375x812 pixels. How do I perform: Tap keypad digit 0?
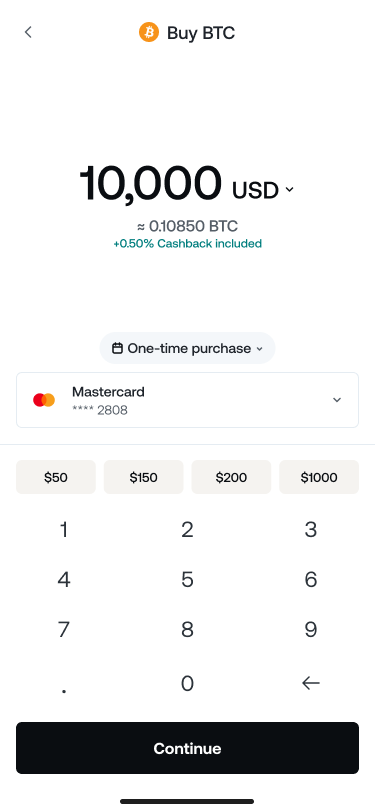pos(188,683)
